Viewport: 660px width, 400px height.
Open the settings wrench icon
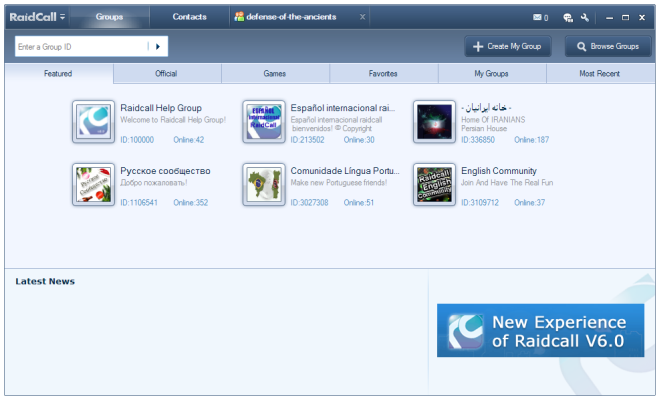click(x=585, y=17)
